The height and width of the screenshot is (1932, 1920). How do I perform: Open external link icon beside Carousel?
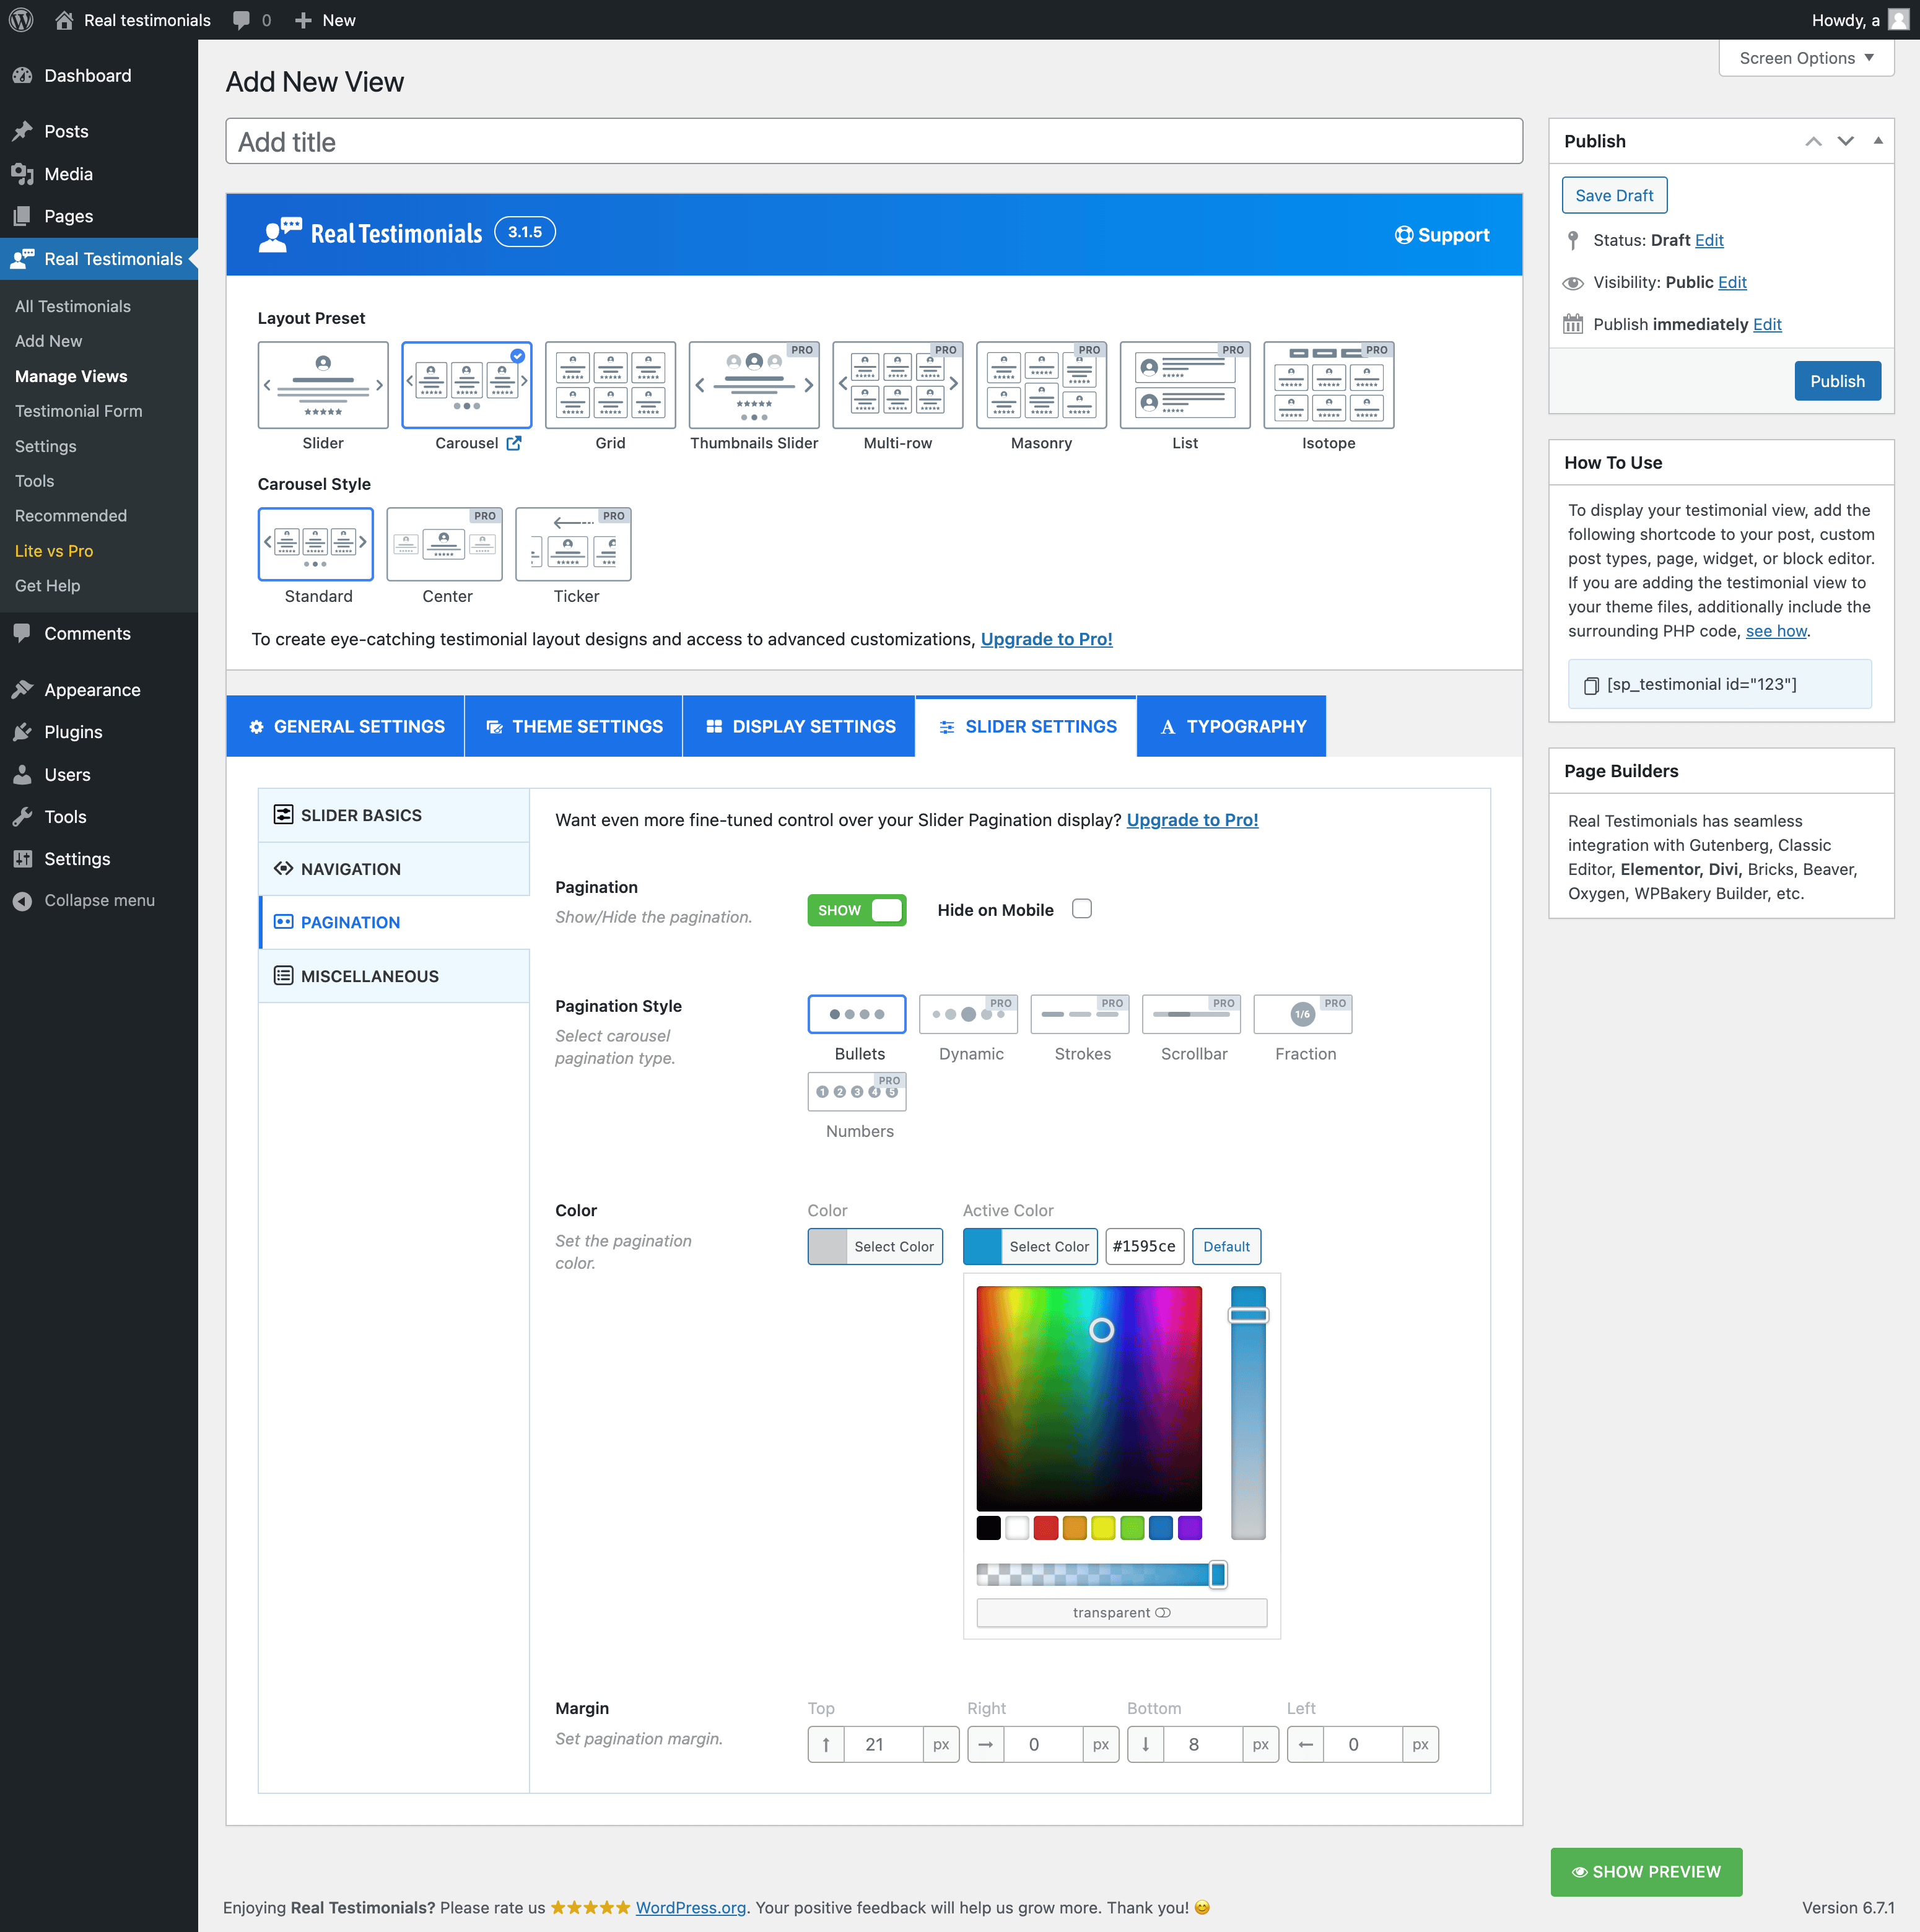point(514,443)
